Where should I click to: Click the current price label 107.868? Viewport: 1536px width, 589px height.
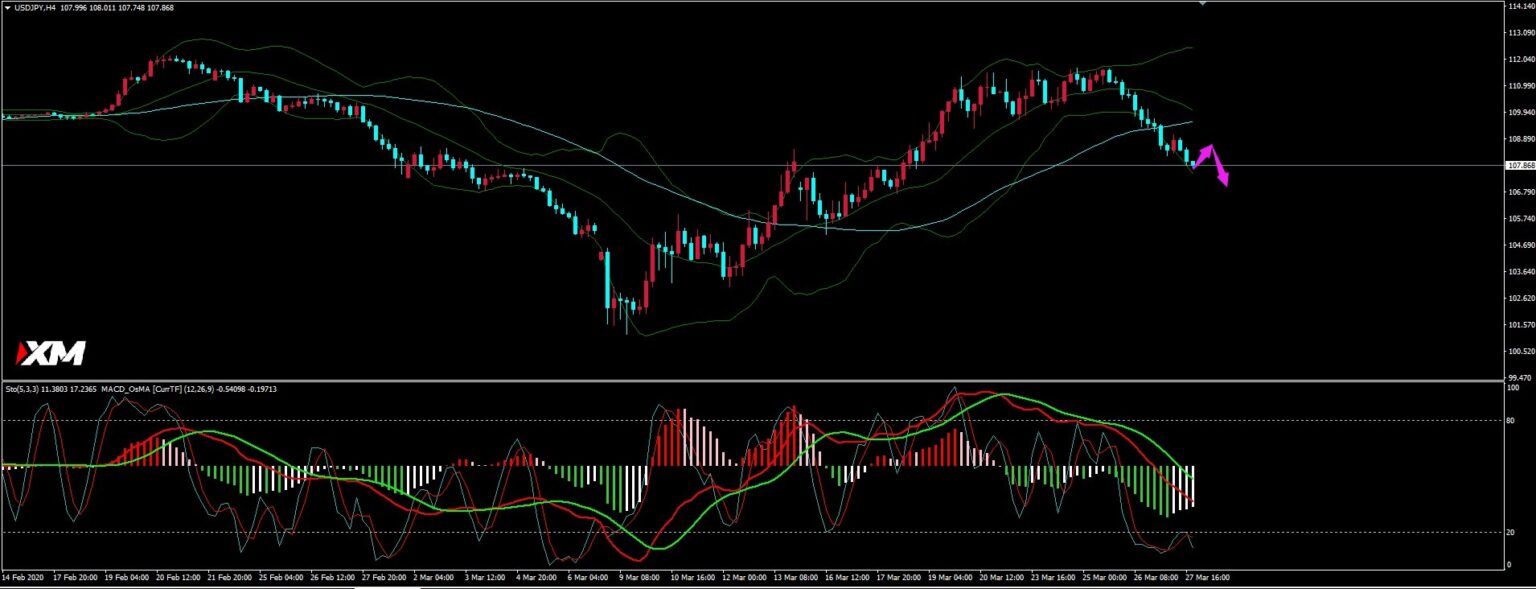pyautogui.click(x=1520, y=165)
